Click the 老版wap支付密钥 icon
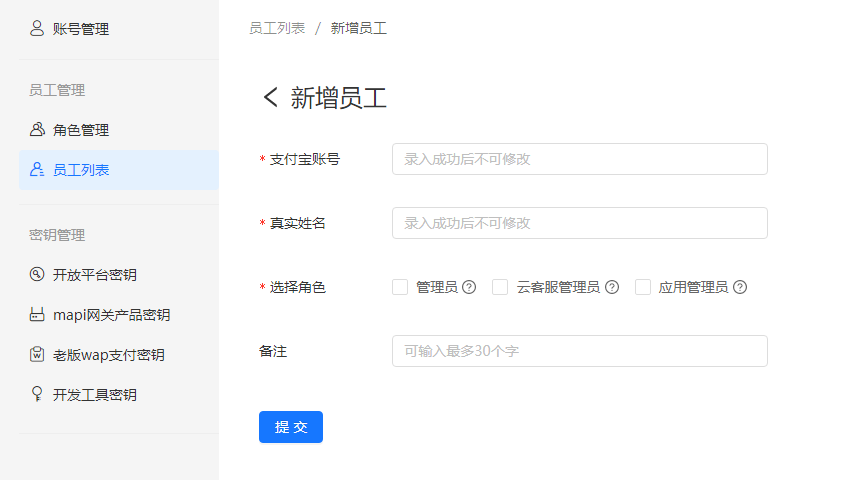This screenshot has width=842, height=480. pyautogui.click(x=37, y=355)
